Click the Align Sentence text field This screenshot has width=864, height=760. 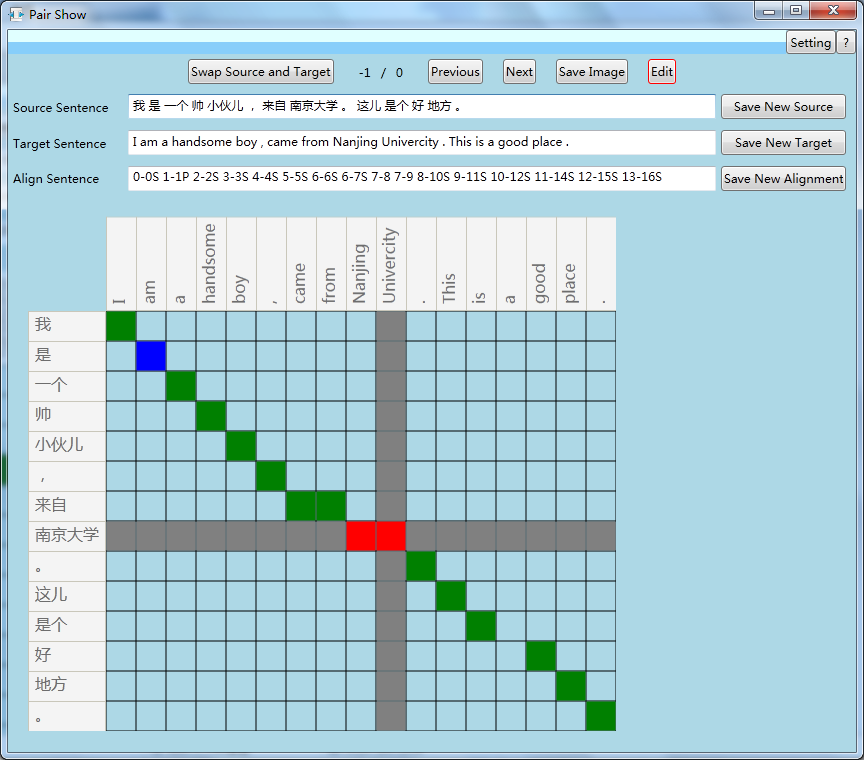pyautogui.click(x=421, y=179)
